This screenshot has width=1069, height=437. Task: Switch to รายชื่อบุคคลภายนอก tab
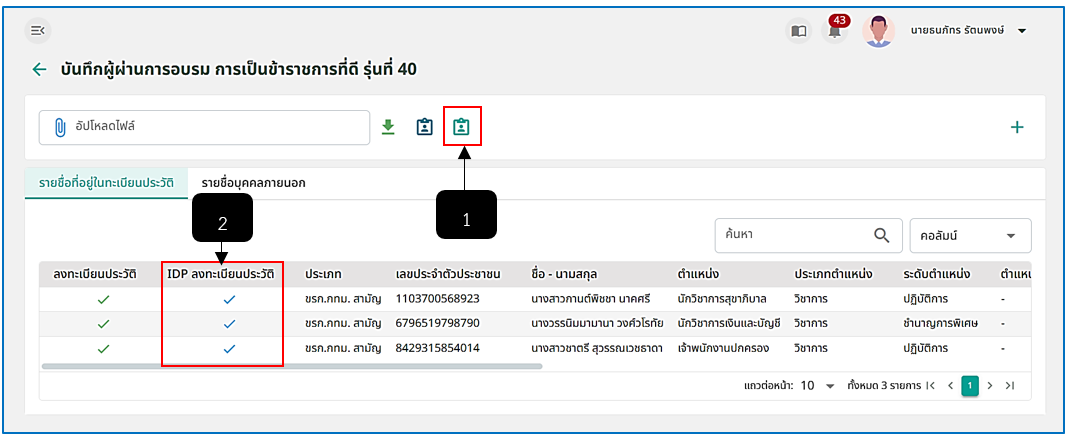[x=253, y=183]
